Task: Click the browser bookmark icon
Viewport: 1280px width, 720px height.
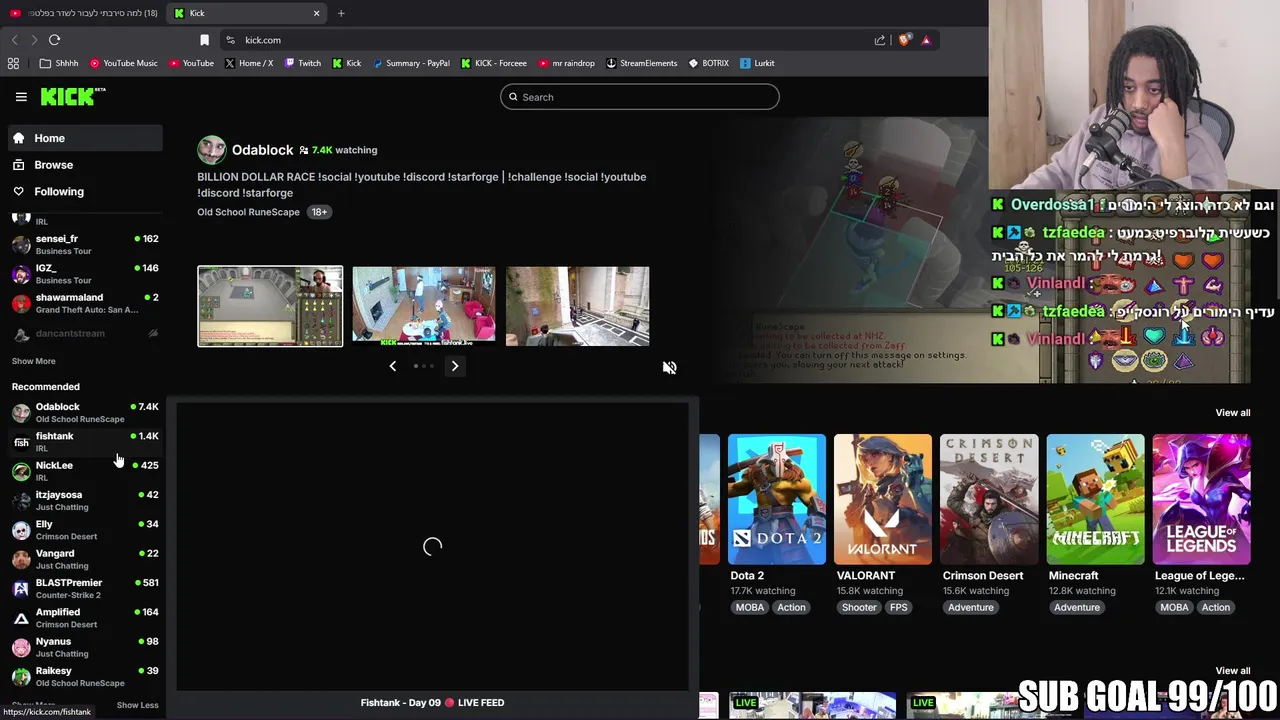Action: pyautogui.click(x=204, y=40)
